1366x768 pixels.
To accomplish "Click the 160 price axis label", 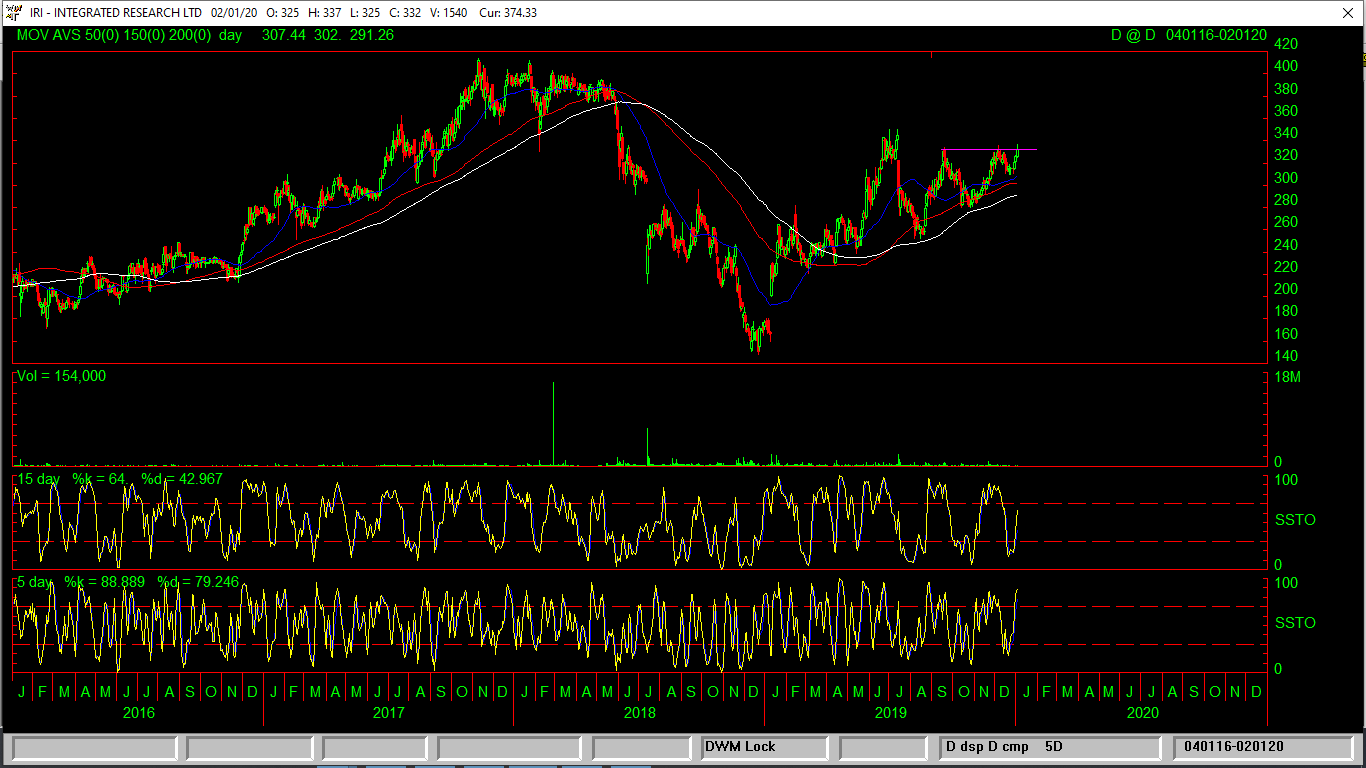I will [x=1285, y=334].
